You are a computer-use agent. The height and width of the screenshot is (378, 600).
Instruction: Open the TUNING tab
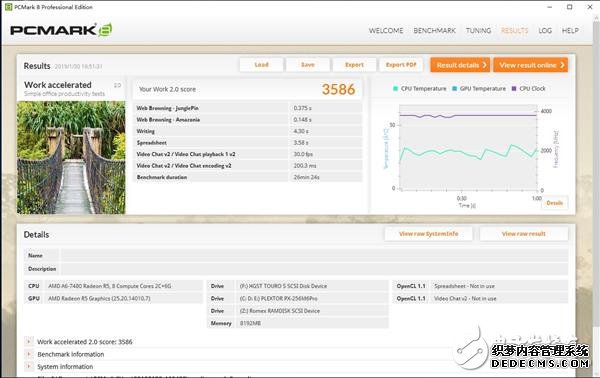click(x=478, y=31)
